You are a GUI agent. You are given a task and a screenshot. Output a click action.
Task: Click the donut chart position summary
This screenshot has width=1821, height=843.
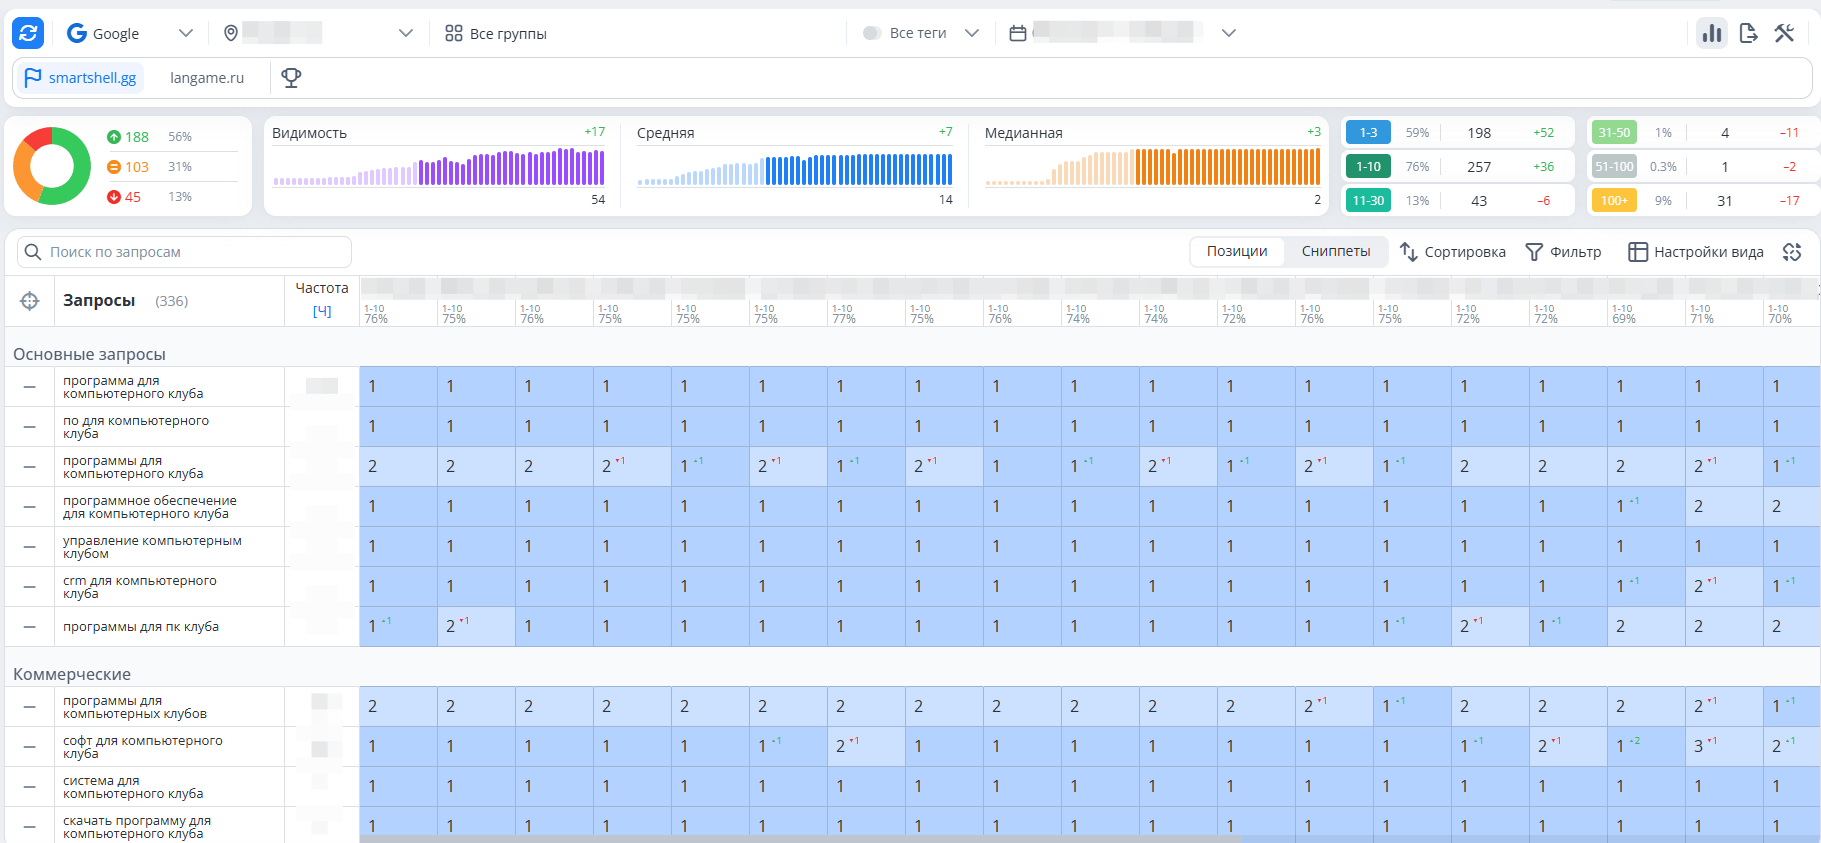[52, 166]
